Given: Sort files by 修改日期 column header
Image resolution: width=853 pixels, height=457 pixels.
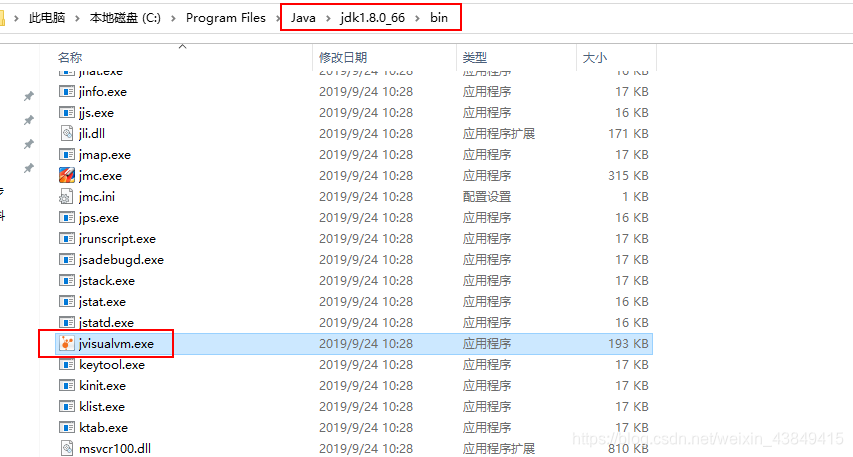Looking at the screenshot, I should [343, 57].
